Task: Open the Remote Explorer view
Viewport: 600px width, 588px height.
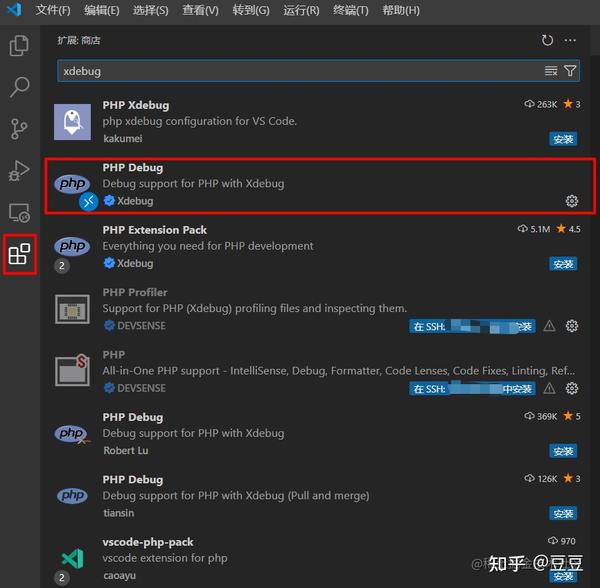Action: tap(19, 213)
